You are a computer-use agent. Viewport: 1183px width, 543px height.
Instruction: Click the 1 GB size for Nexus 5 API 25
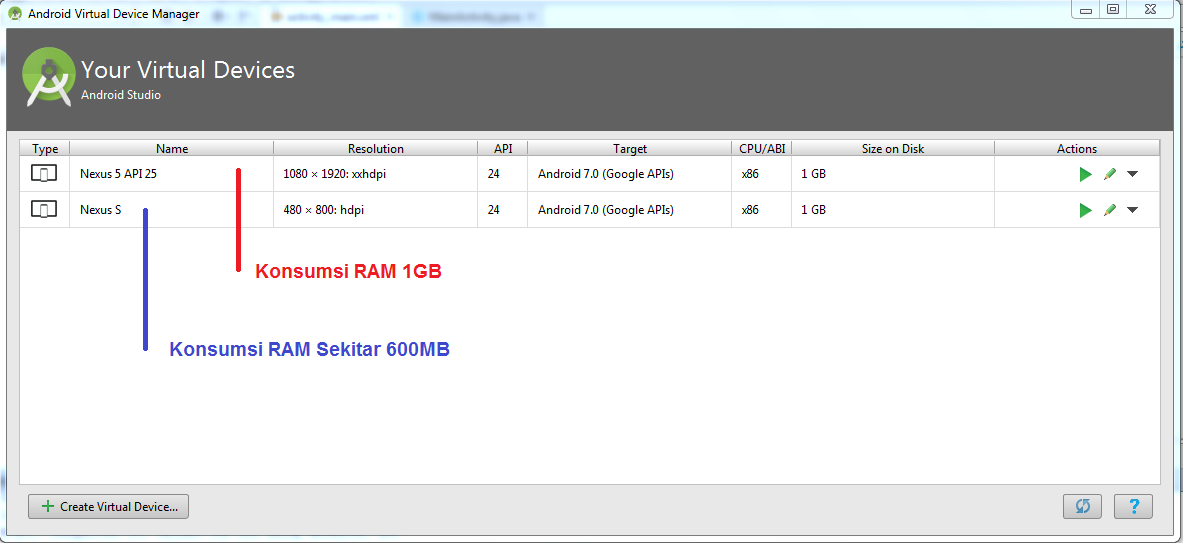pos(893,174)
